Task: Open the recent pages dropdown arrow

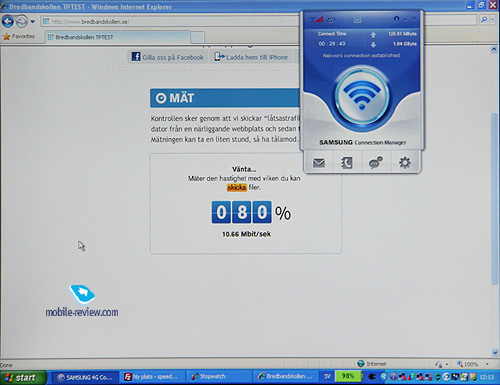Action: [32, 22]
